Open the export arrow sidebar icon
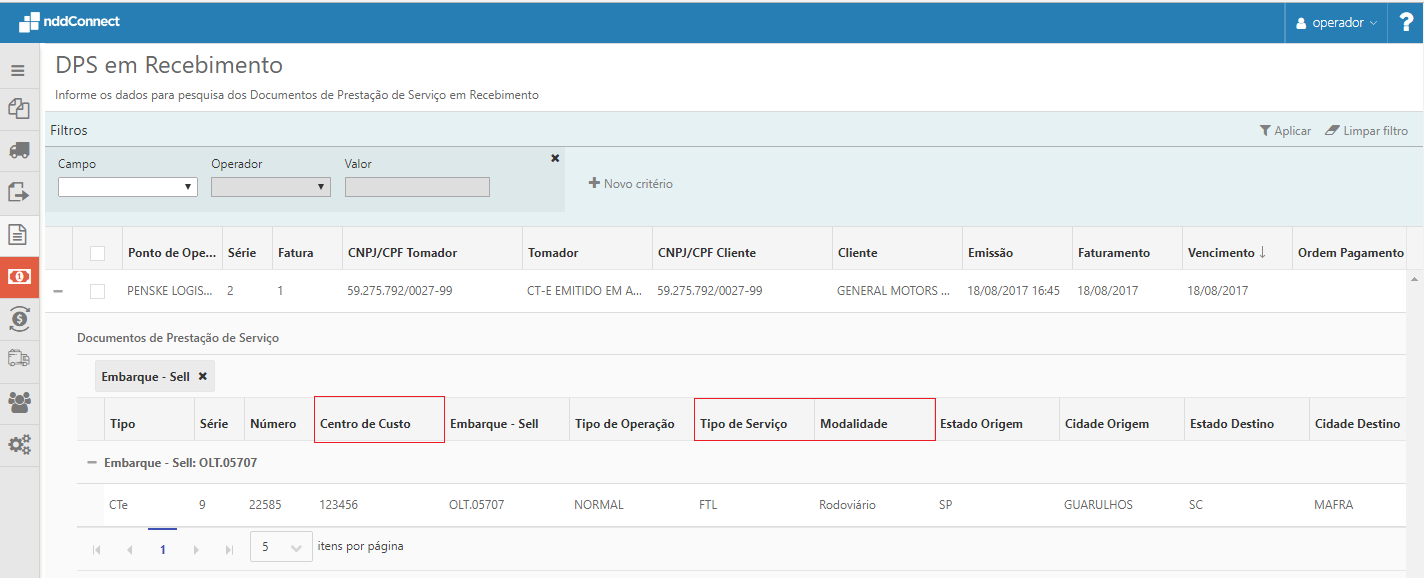The image size is (1424, 578). (x=18, y=192)
